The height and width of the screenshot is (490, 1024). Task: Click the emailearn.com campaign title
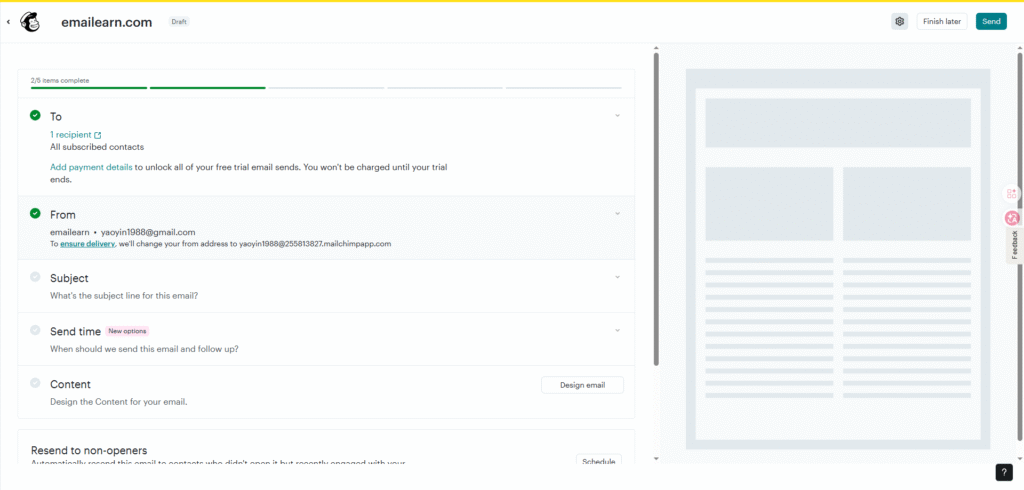pyautogui.click(x=106, y=22)
